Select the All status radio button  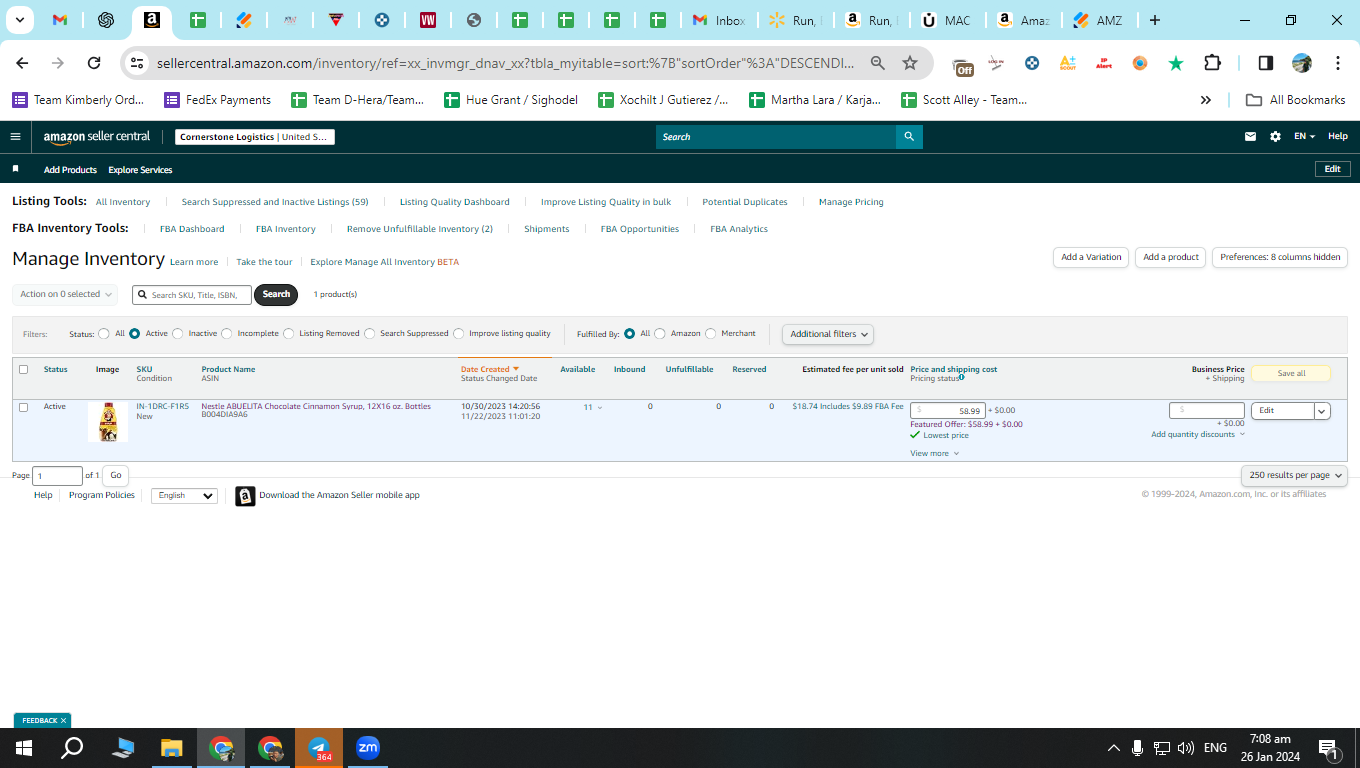pyautogui.click(x=104, y=334)
